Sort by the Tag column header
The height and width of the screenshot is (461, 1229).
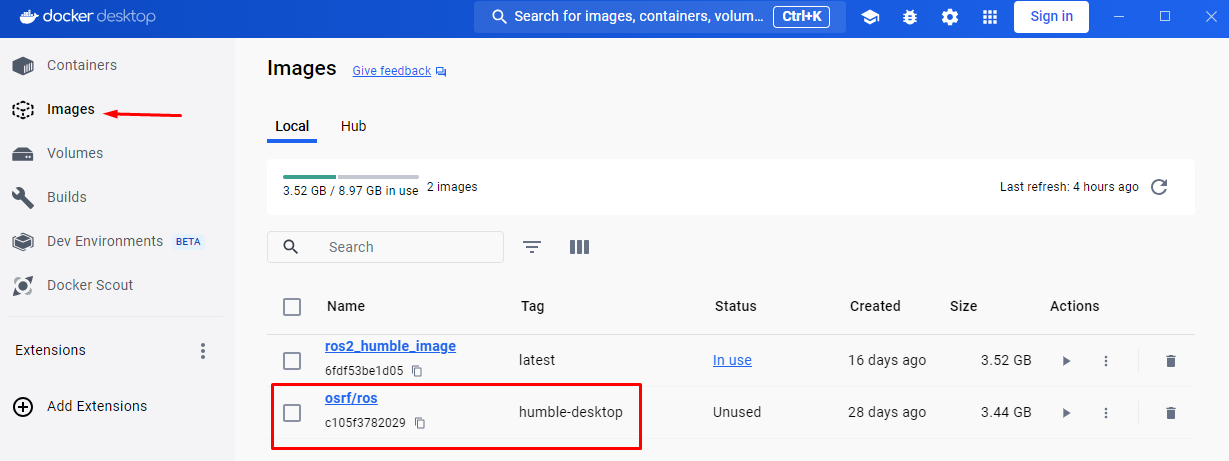533,307
